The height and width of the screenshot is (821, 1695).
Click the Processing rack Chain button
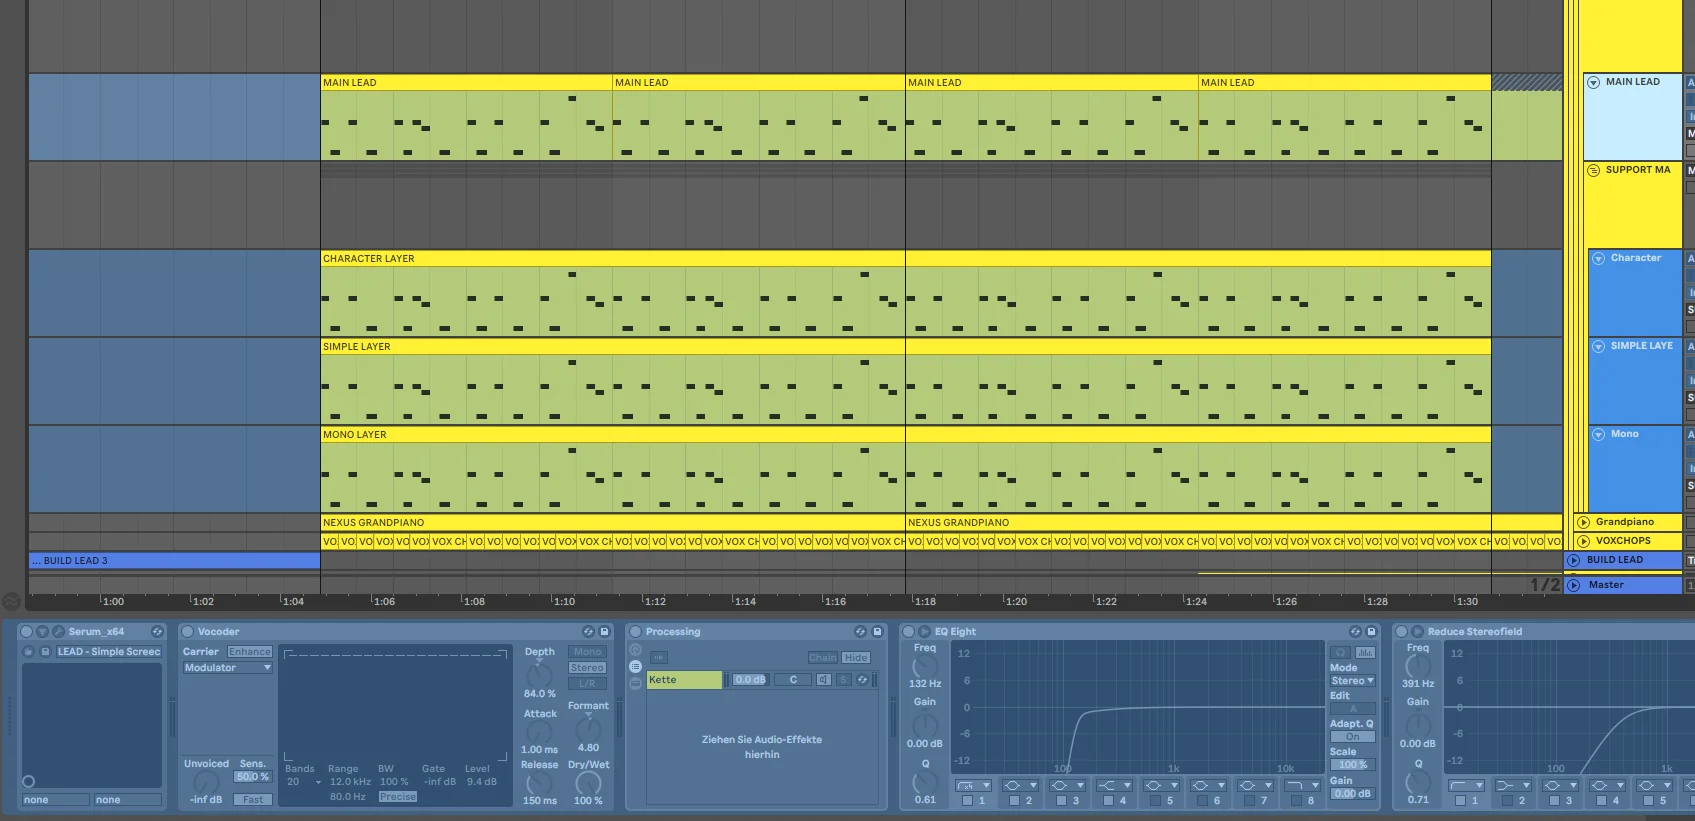(x=823, y=658)
